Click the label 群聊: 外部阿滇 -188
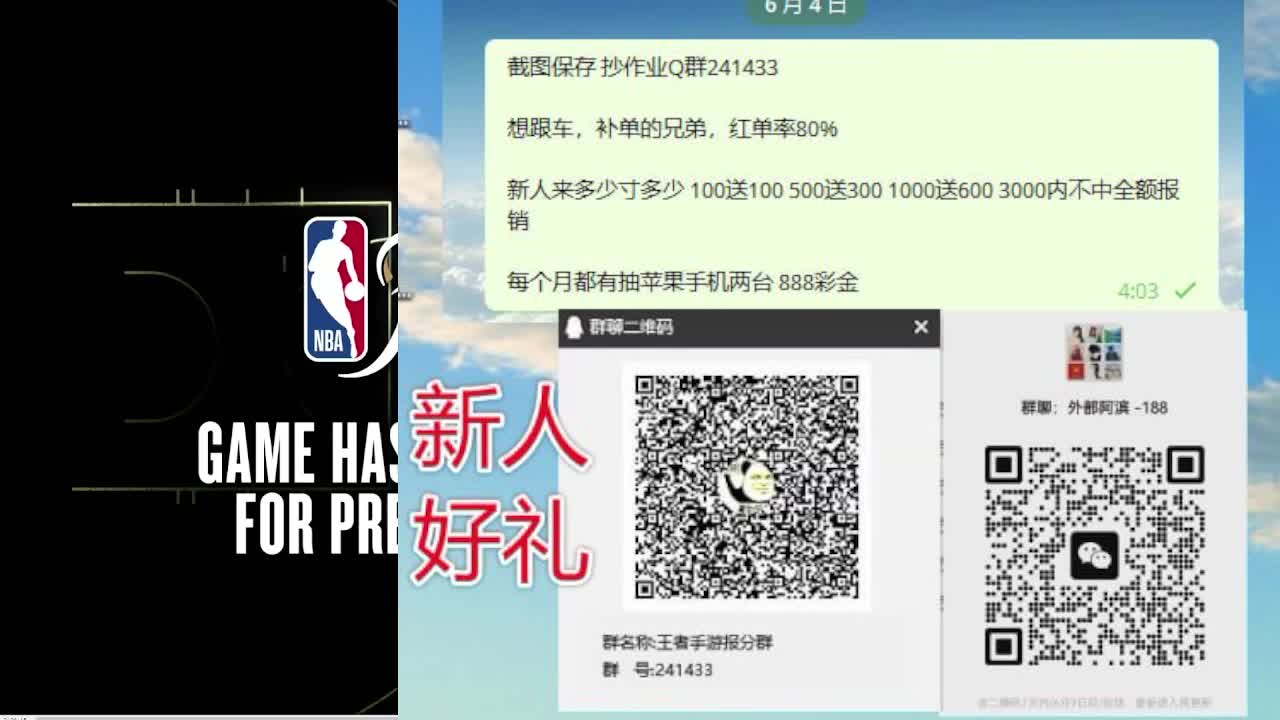This screenshot has height=720, width=1280. (x=1094, y=407)
